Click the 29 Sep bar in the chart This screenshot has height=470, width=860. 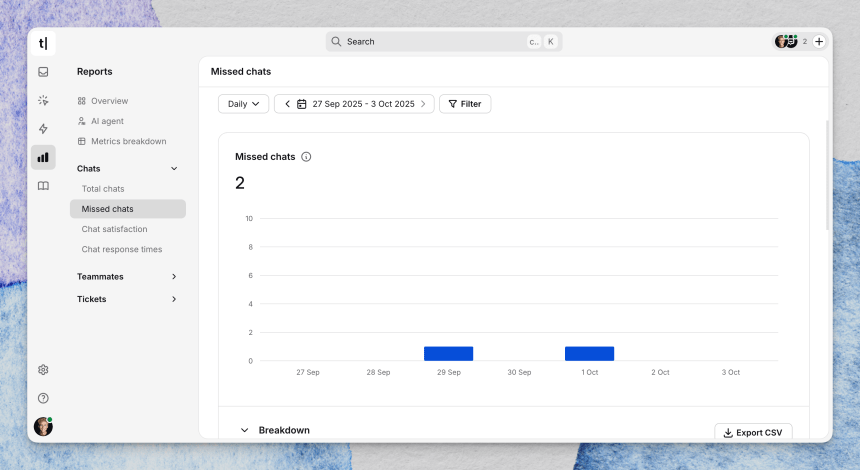pos(449,354)
